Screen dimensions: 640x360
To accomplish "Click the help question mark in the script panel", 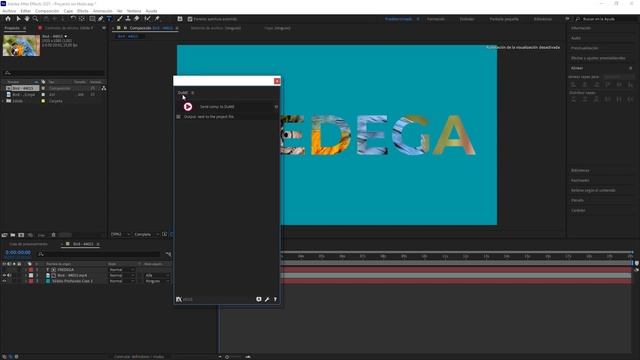I will pos(275,299).
